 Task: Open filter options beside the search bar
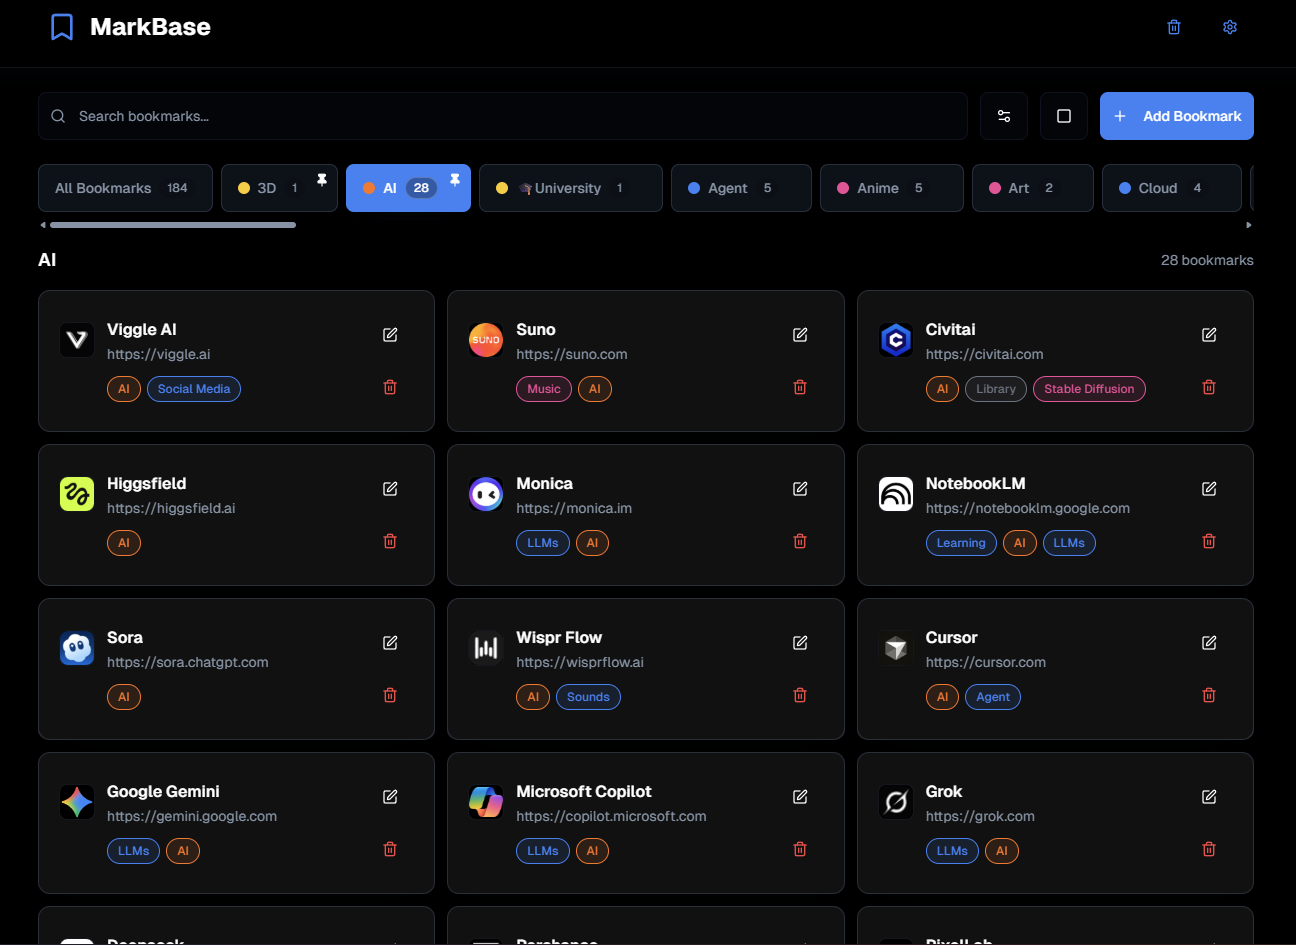click(x=1003, y=115)
